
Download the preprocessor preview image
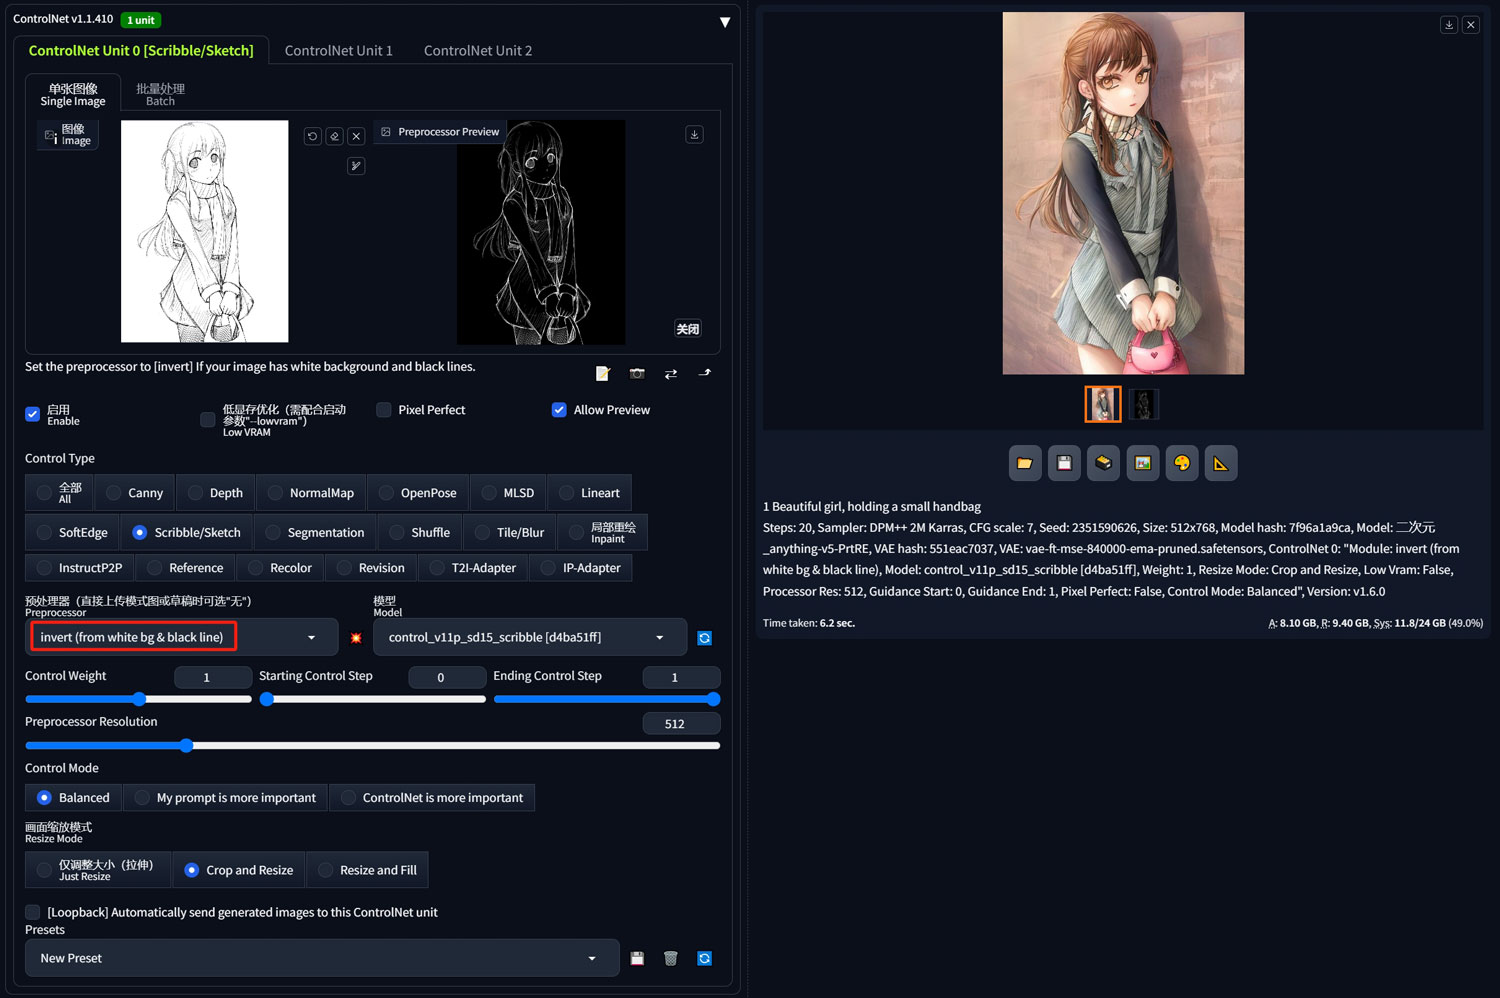(x=694, y=134)
